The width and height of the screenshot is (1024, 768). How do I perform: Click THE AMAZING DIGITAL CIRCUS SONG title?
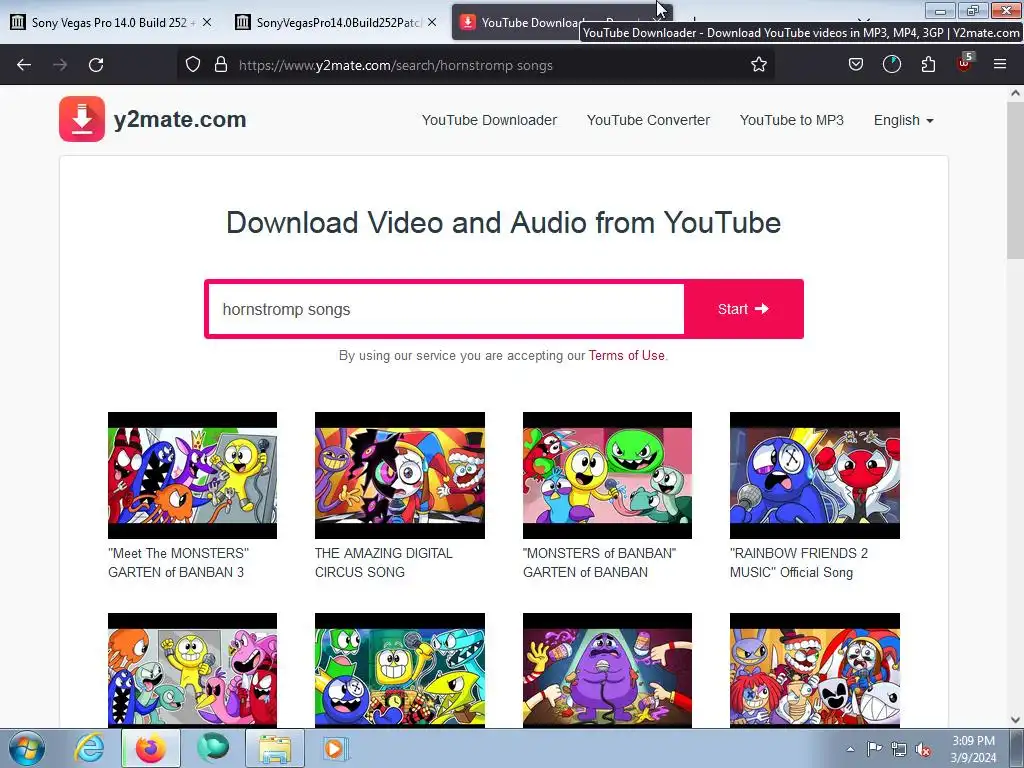383,562
